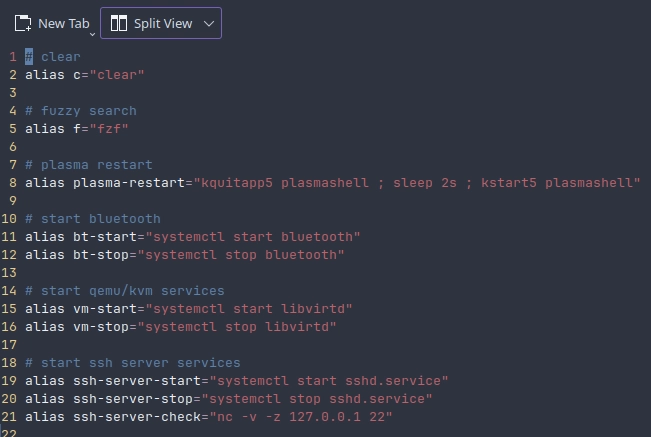Click the "systemctl stop bluetooth" string

tap(241, 255)
